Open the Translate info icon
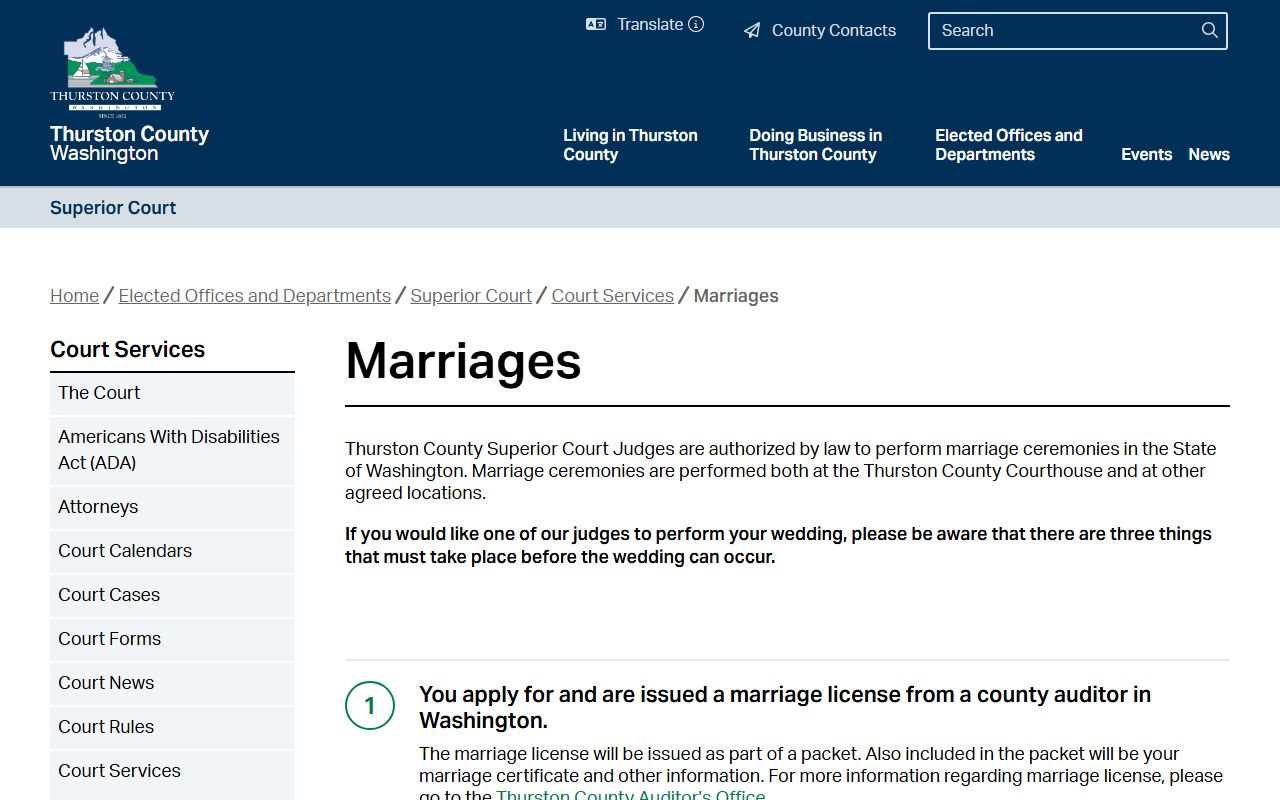 tap(696, 24)
